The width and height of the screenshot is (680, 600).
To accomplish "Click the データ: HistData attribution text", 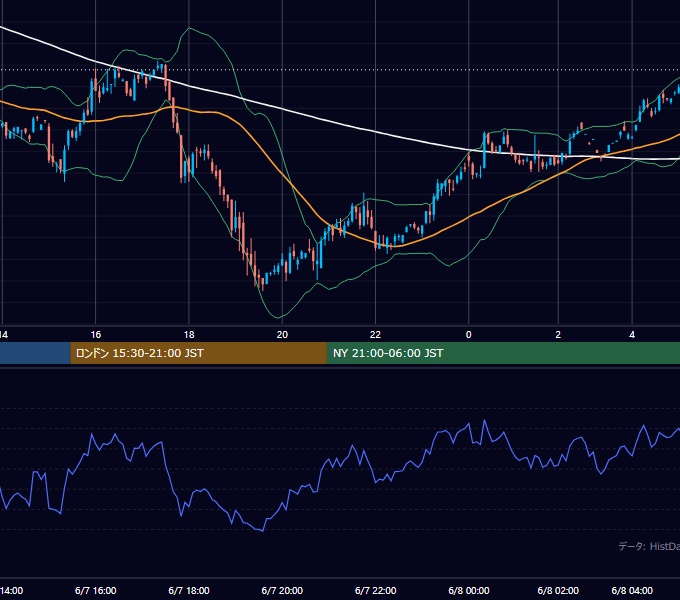I will point(649,546).
